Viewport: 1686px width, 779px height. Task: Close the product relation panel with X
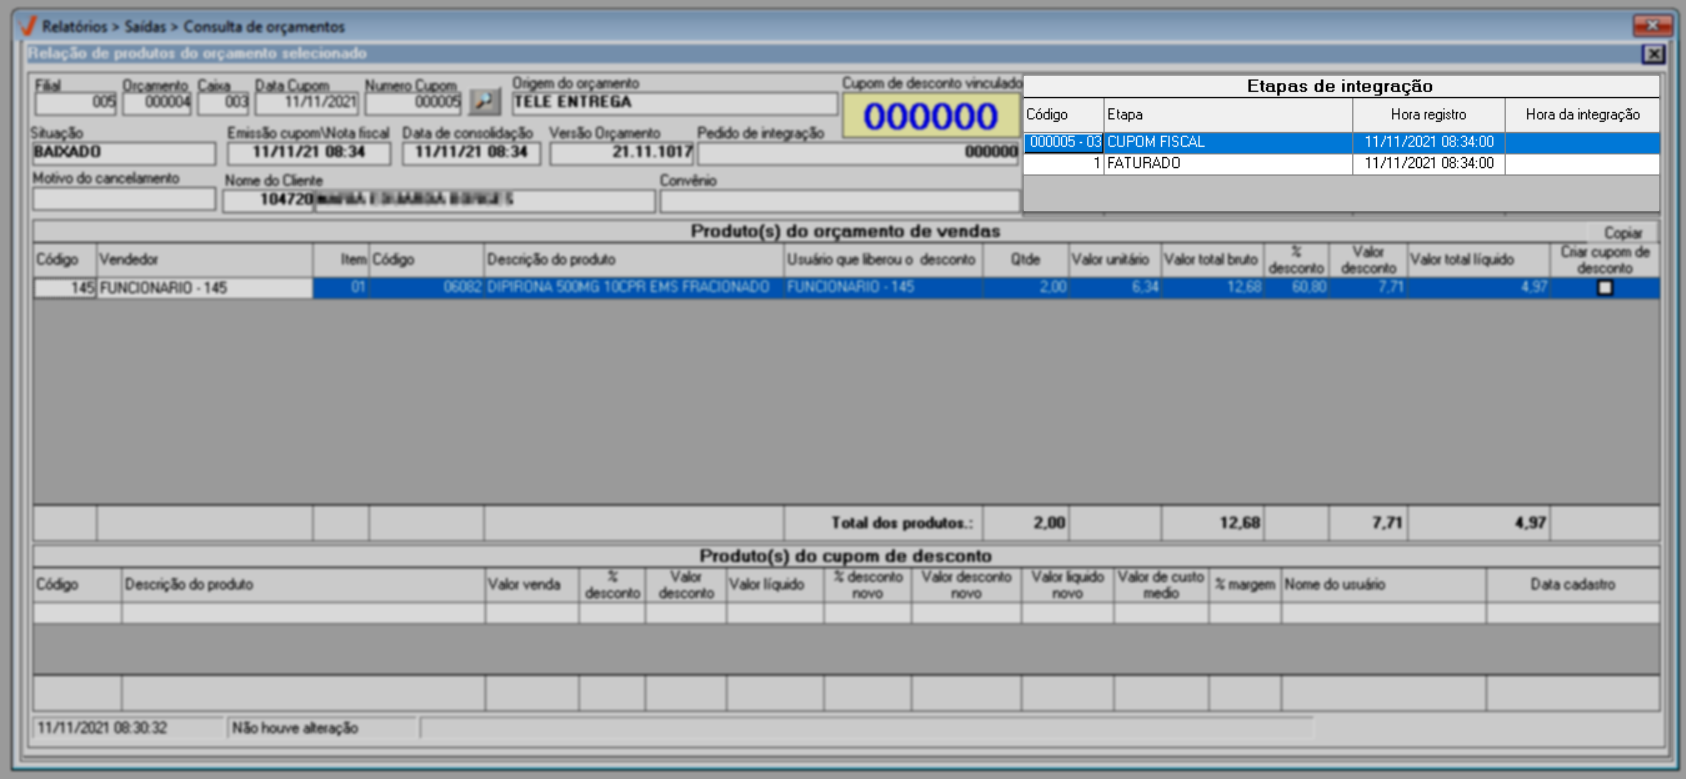click(x=1654, y=54)
